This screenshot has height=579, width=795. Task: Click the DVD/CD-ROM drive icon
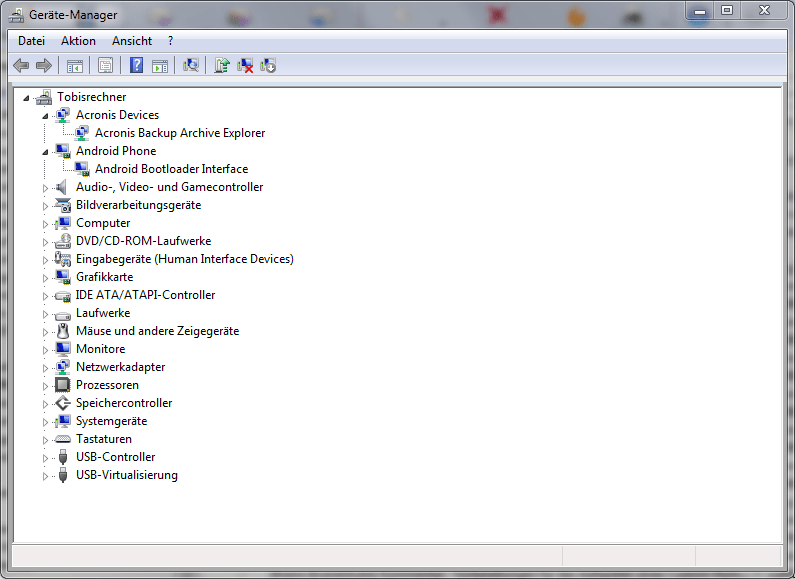click(63, 241)
